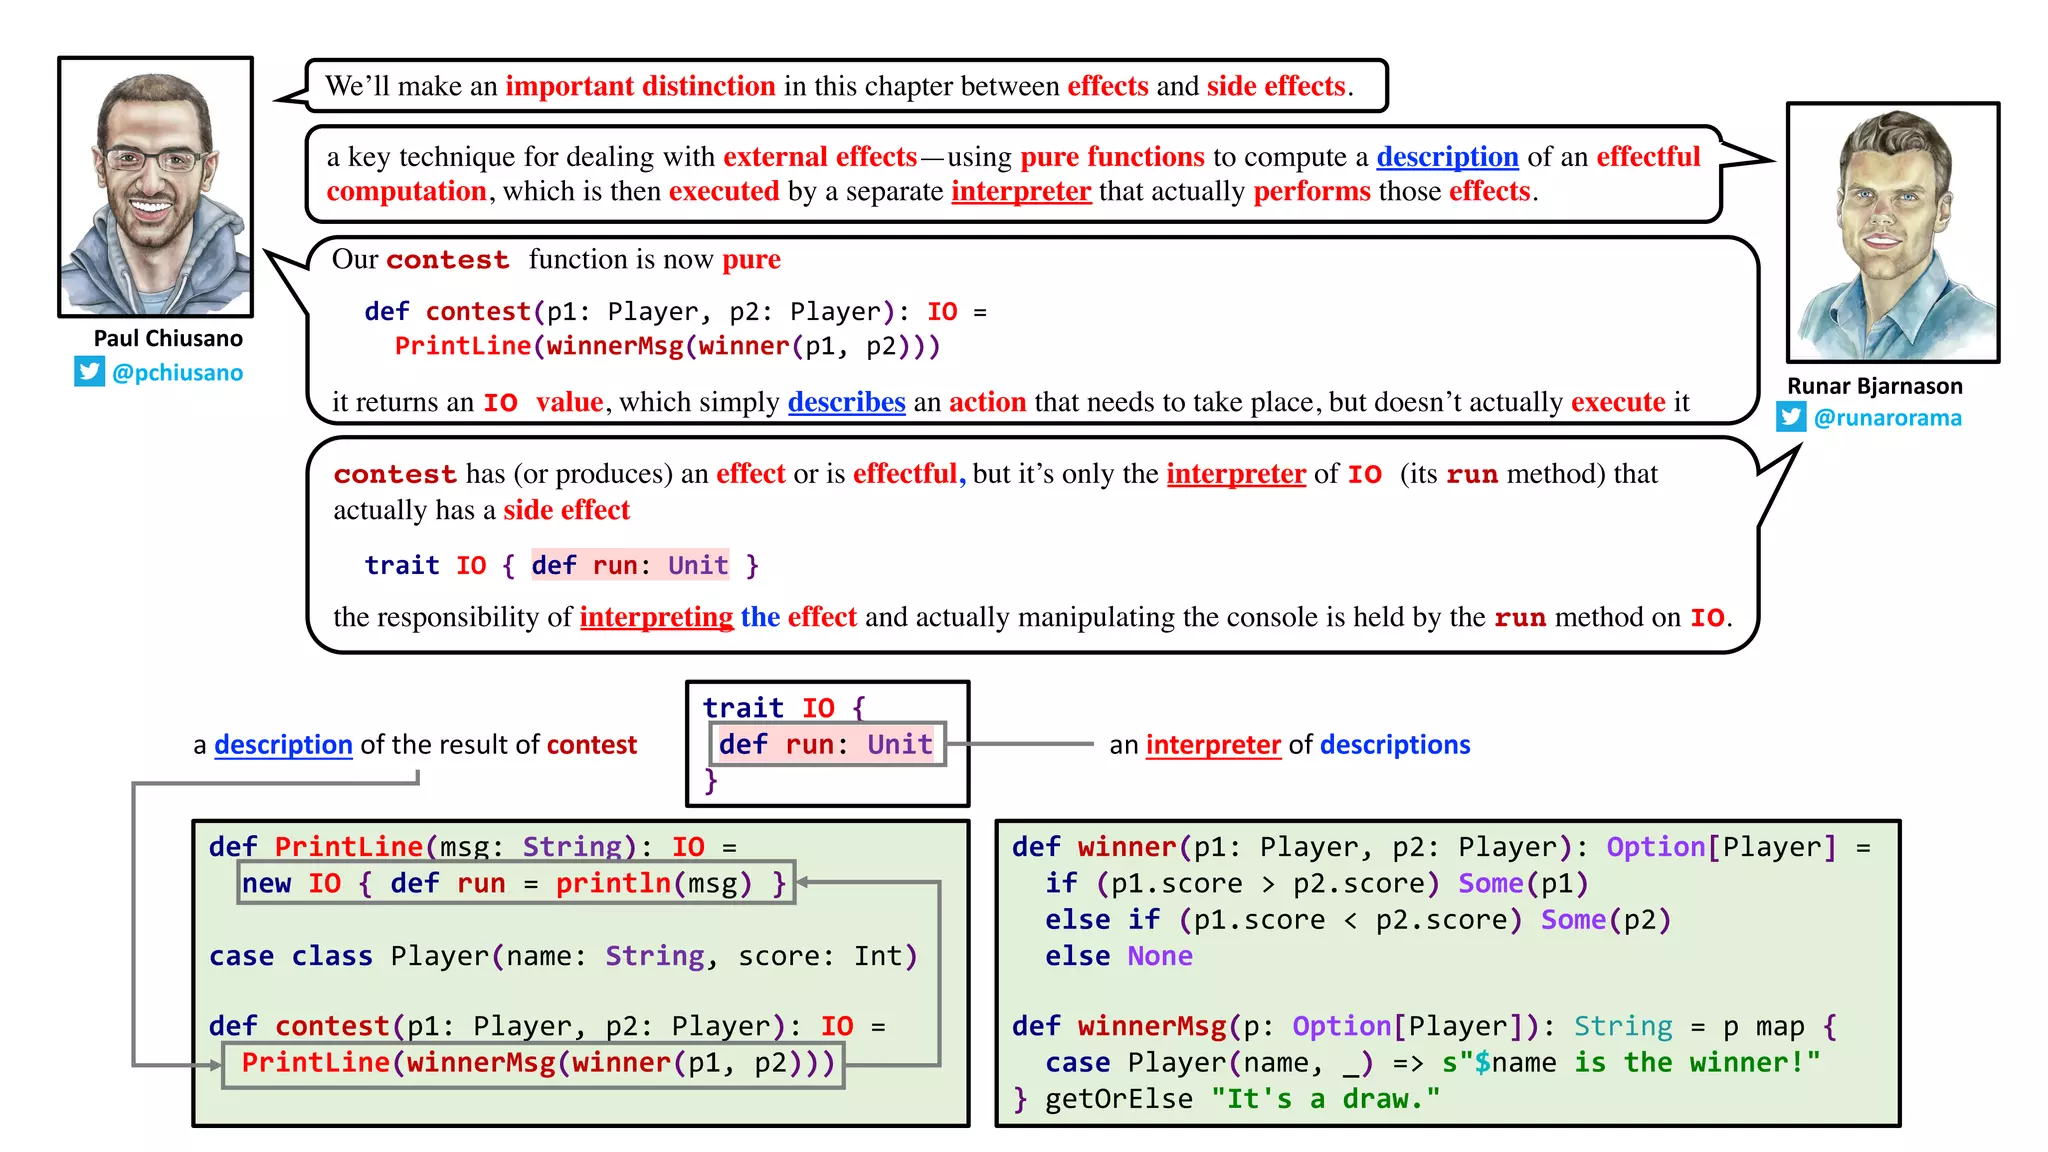
Task: Click 'Paul Chiusano' name label
Action: click(168, 339)
